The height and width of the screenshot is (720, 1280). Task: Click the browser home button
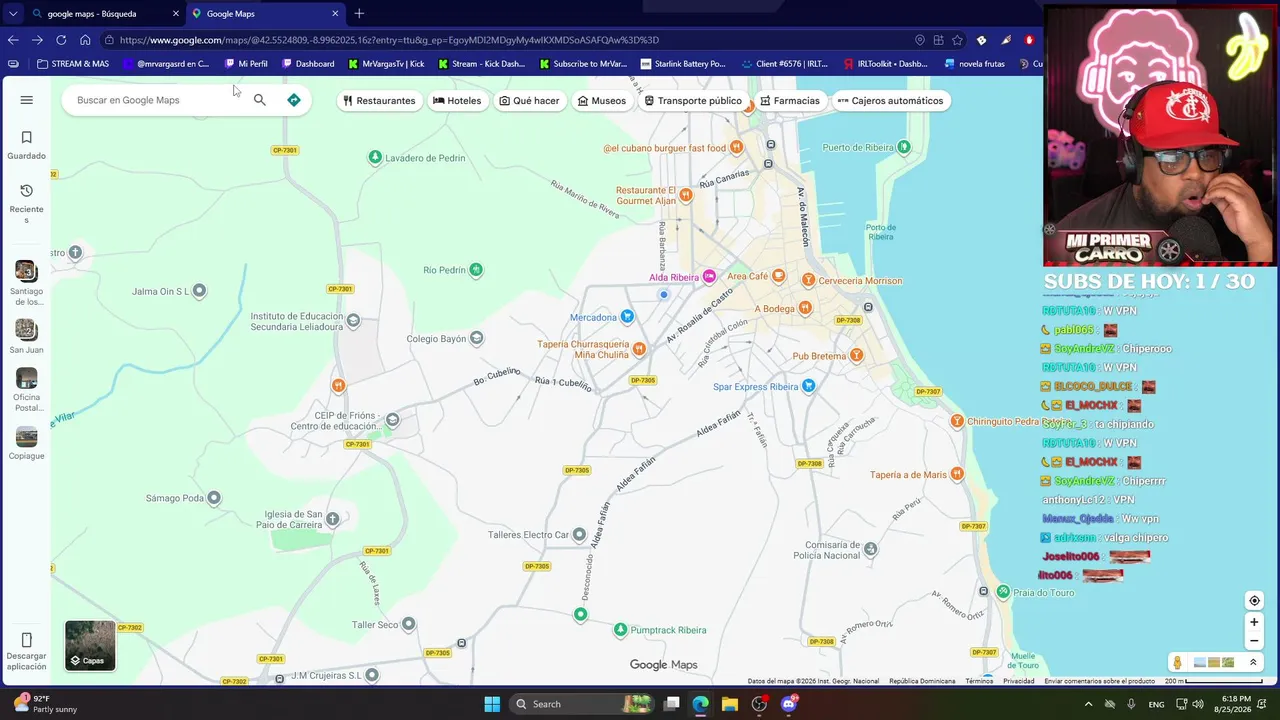(85, 40)
